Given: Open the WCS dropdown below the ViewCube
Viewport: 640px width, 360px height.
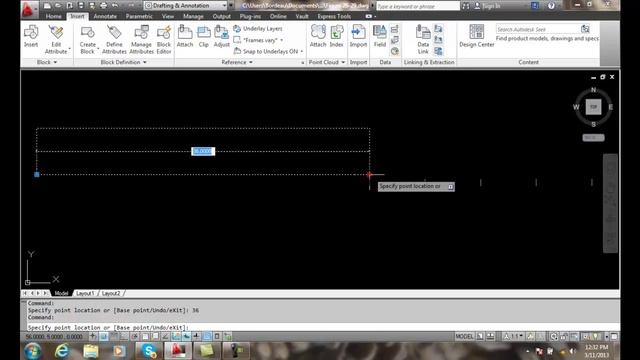Looking at the screenshot, I should coord(593,138).
